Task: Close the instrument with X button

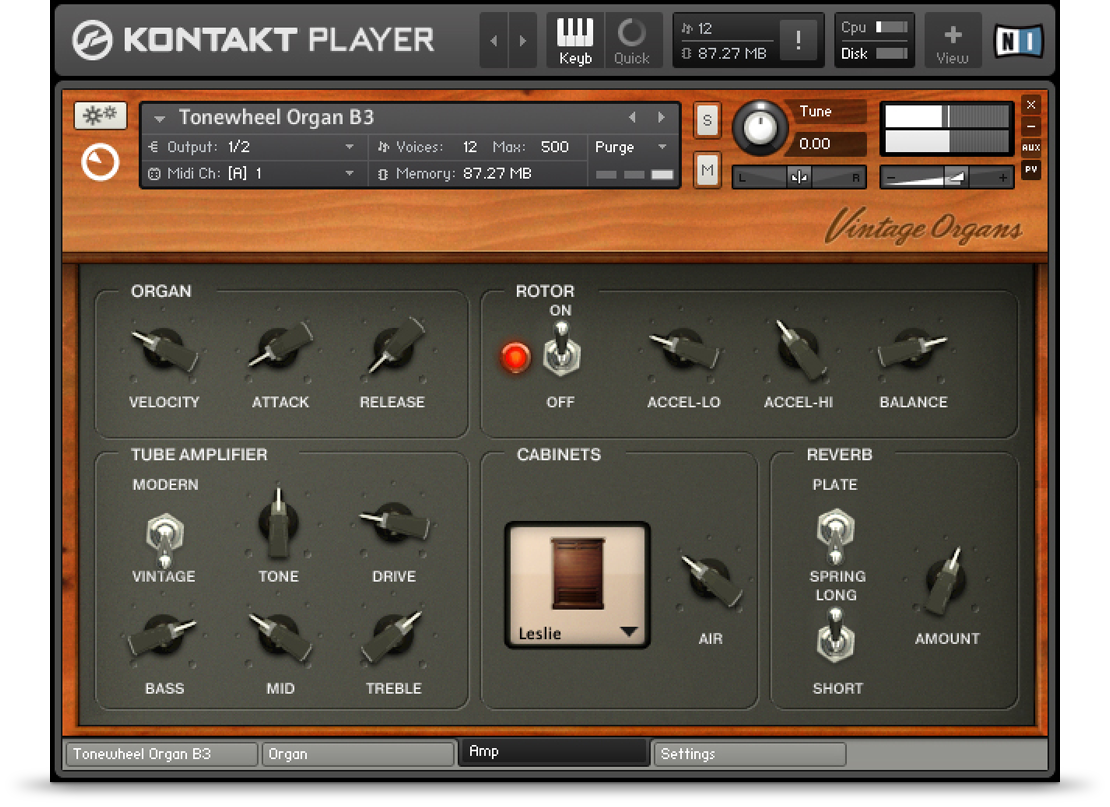Action: (x=1031, y=105)
